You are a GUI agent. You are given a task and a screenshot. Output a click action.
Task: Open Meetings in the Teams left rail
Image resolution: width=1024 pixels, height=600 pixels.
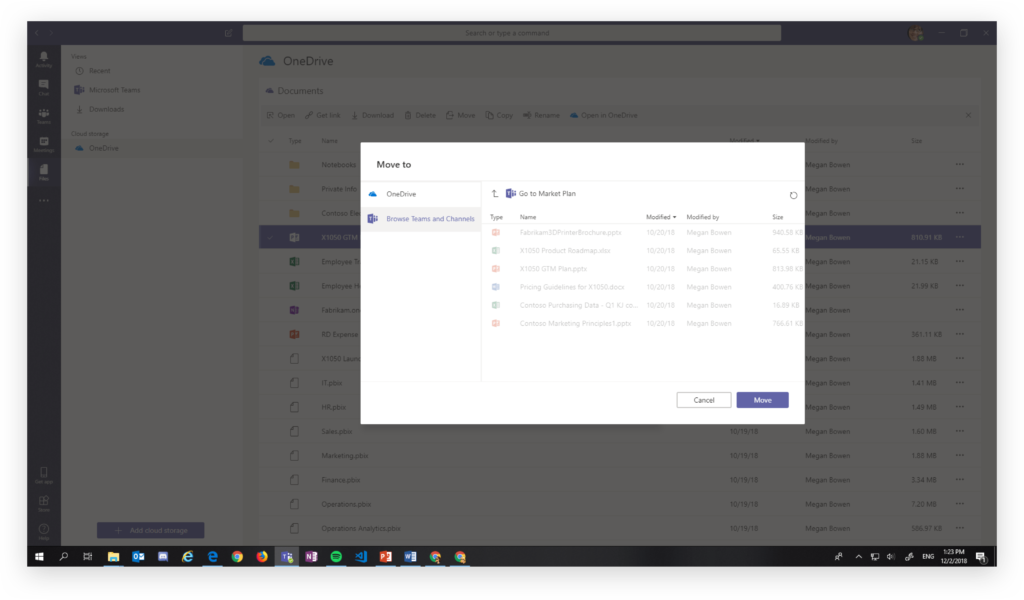tap(44, 144)
